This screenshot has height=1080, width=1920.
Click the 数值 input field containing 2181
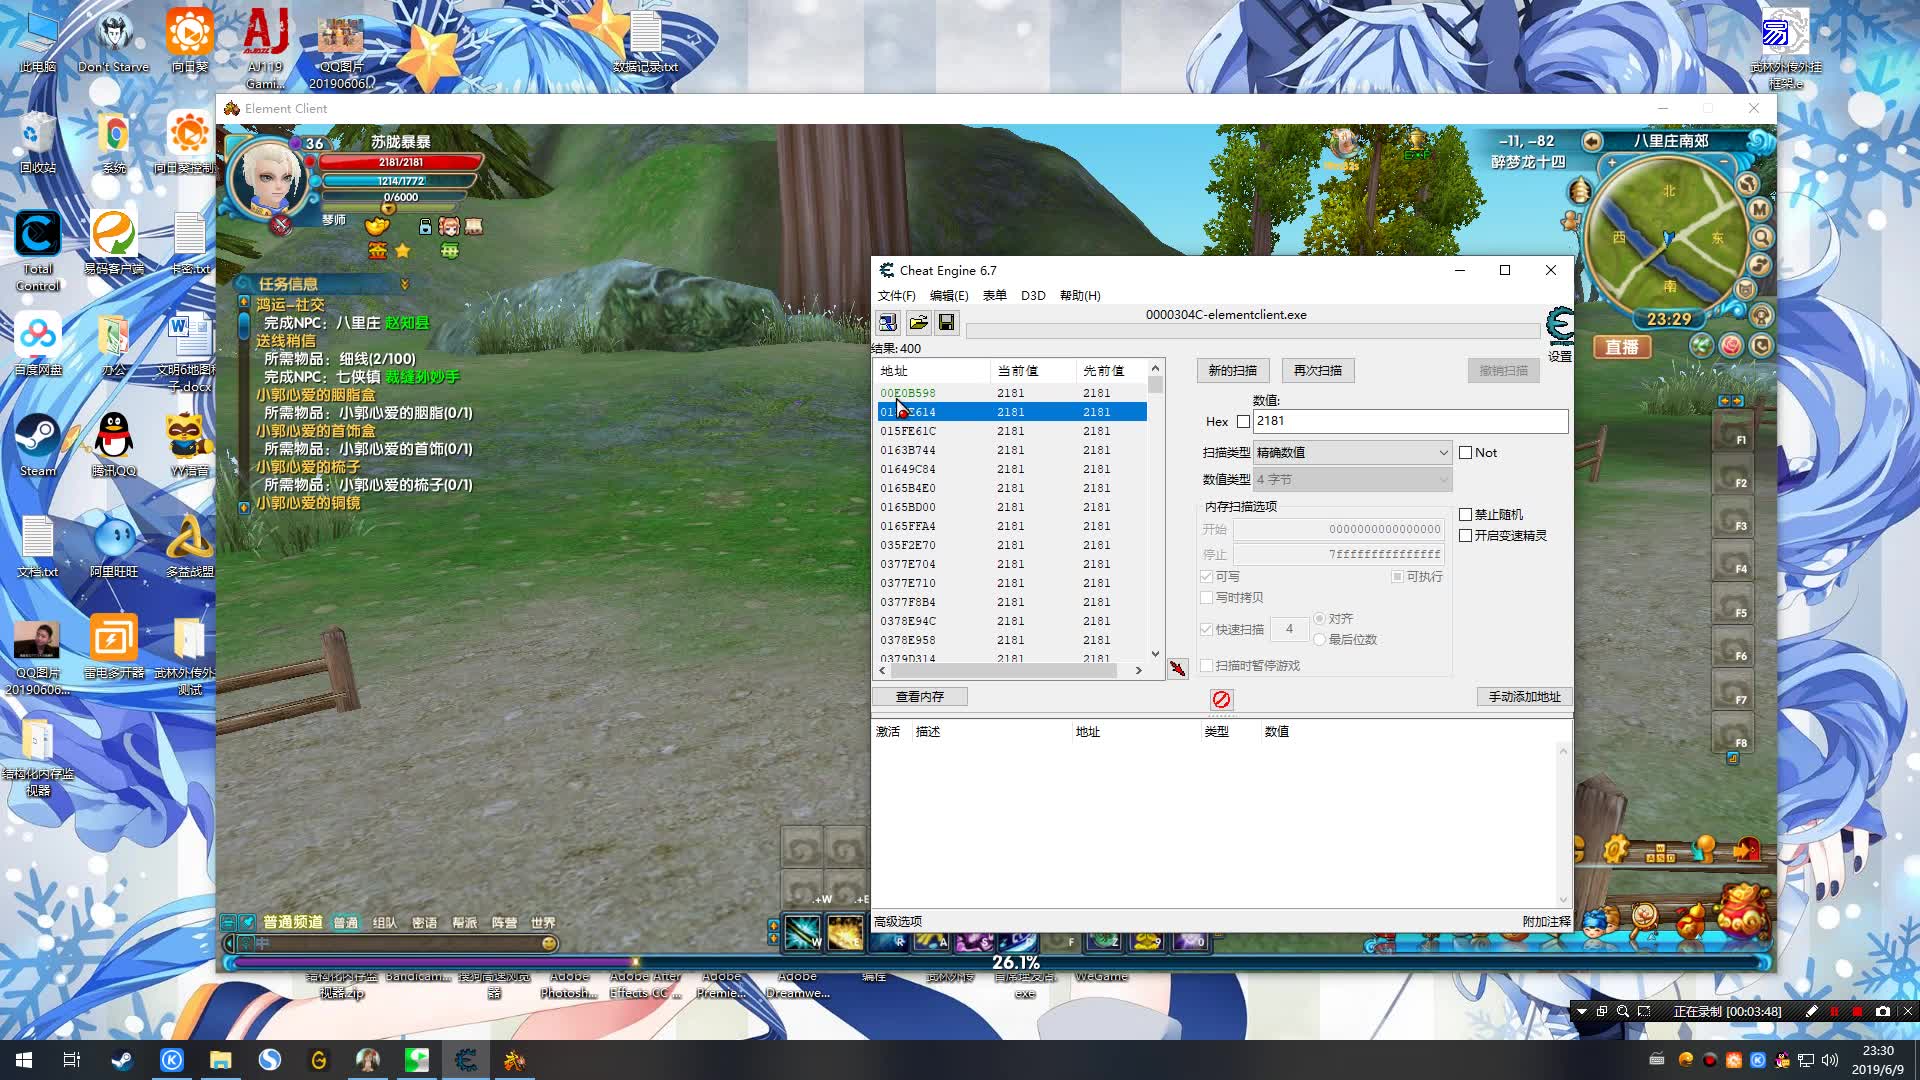click(1410, 422)
